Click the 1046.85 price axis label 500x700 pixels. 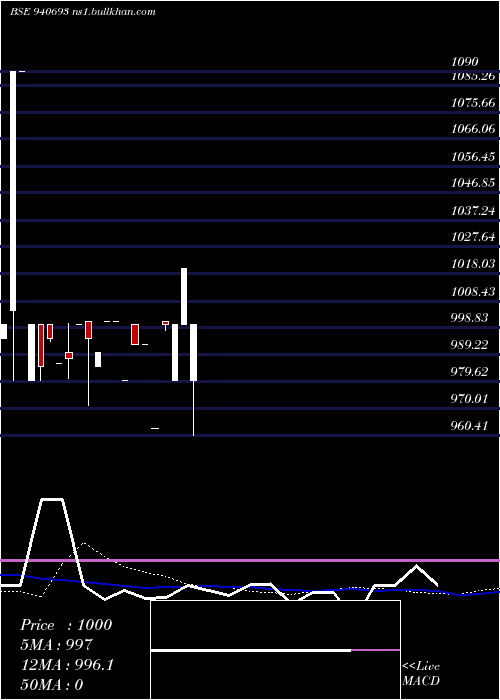(473, 183)
